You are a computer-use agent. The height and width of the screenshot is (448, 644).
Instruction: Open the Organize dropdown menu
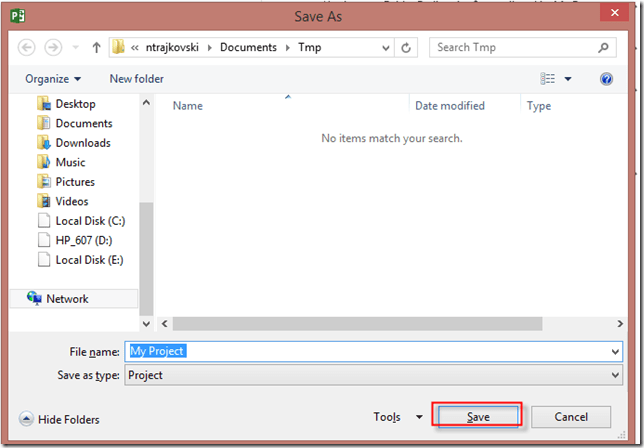point(53,79)
